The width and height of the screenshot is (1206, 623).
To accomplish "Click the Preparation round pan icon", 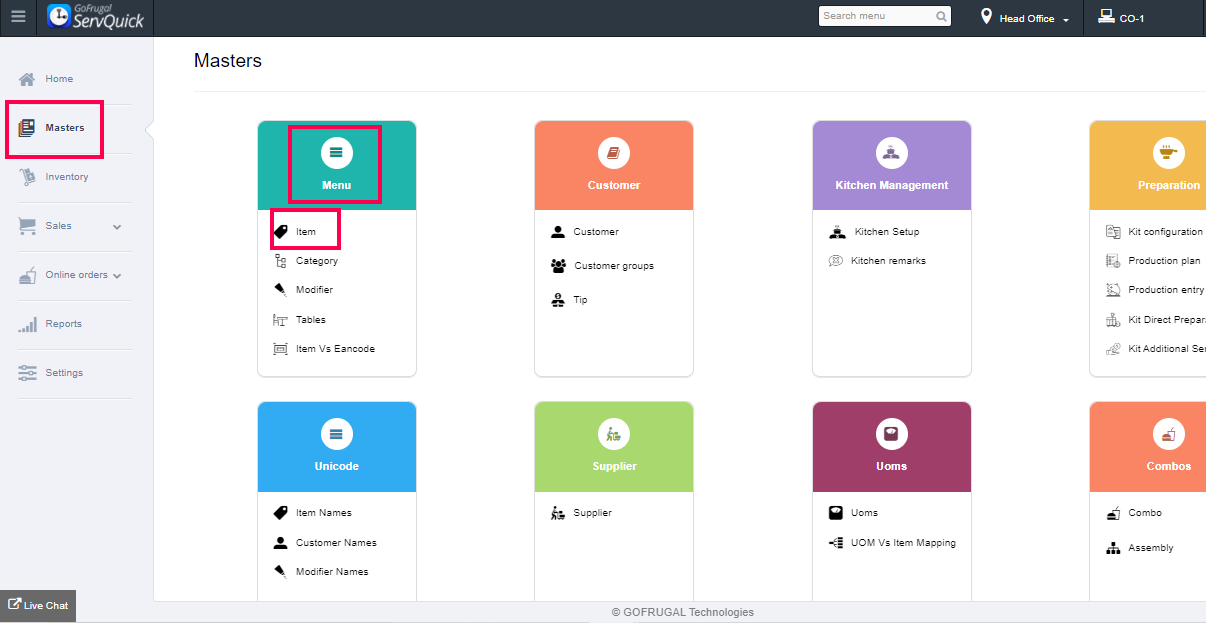I will point(1168,153).
